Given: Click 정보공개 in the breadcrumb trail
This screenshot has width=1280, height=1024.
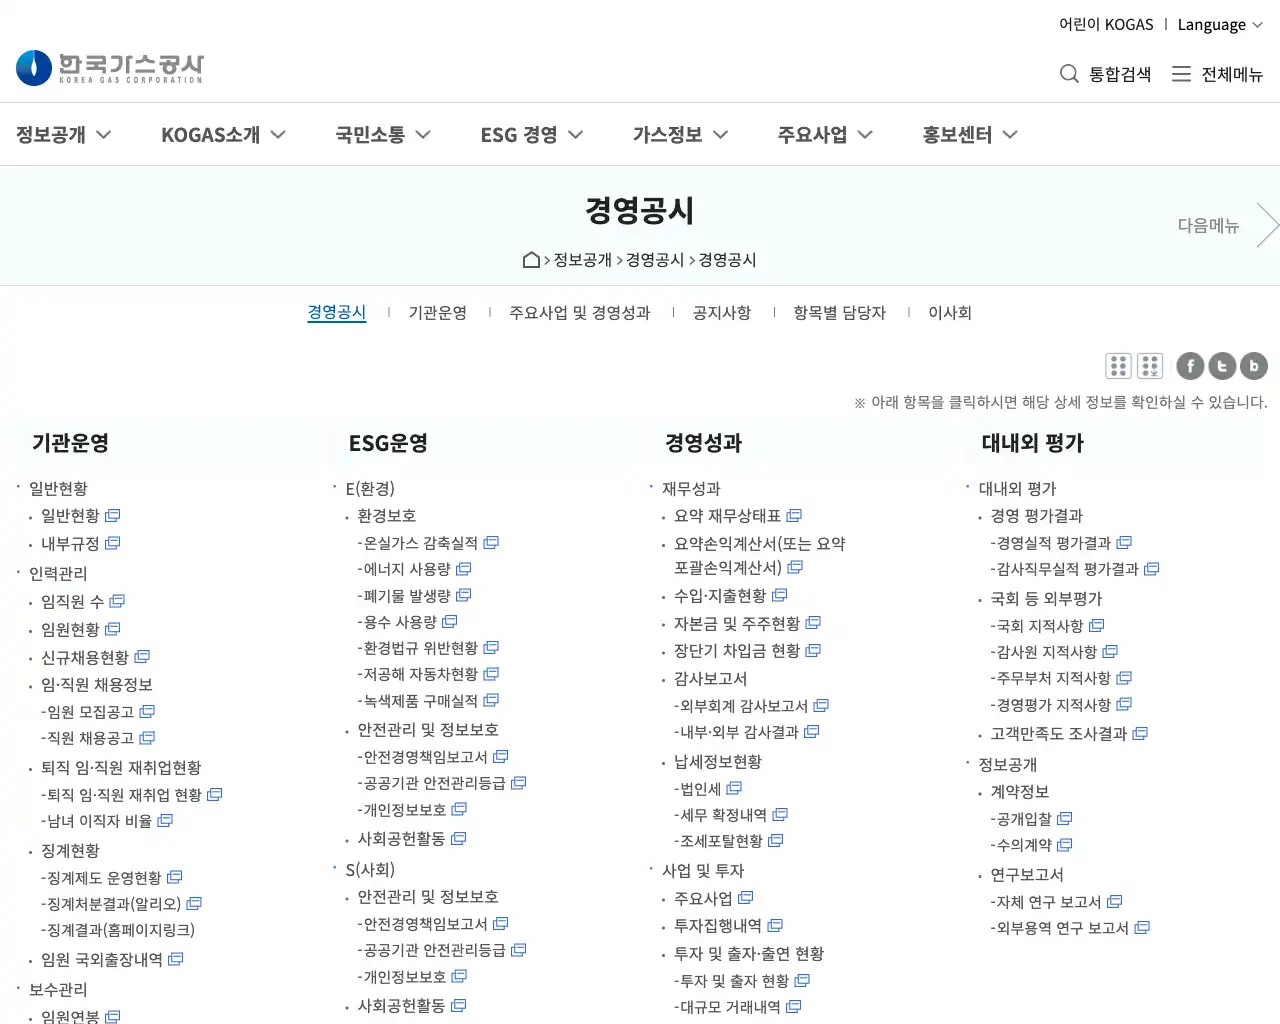Looking at the screenshot, I should [x=583, y=260].
